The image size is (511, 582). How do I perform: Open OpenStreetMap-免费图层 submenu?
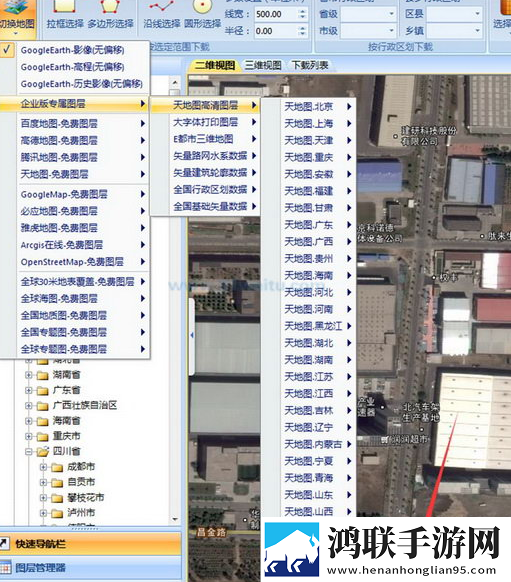(x=74, y=262)
